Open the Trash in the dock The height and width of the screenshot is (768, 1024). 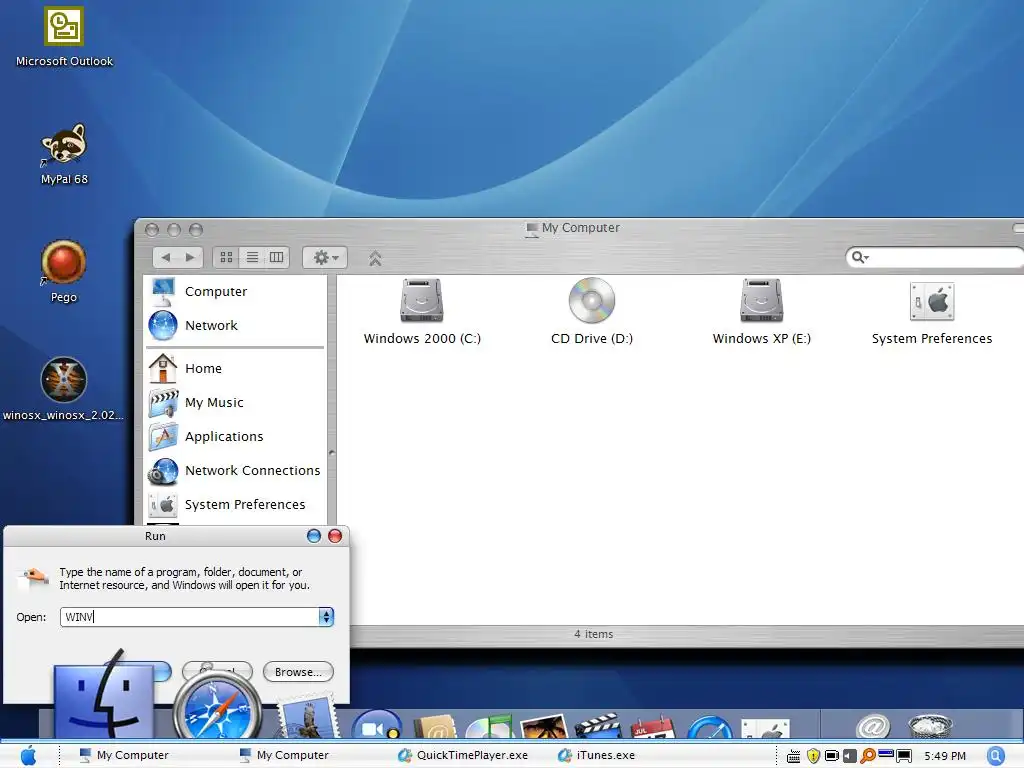[930, 726]
